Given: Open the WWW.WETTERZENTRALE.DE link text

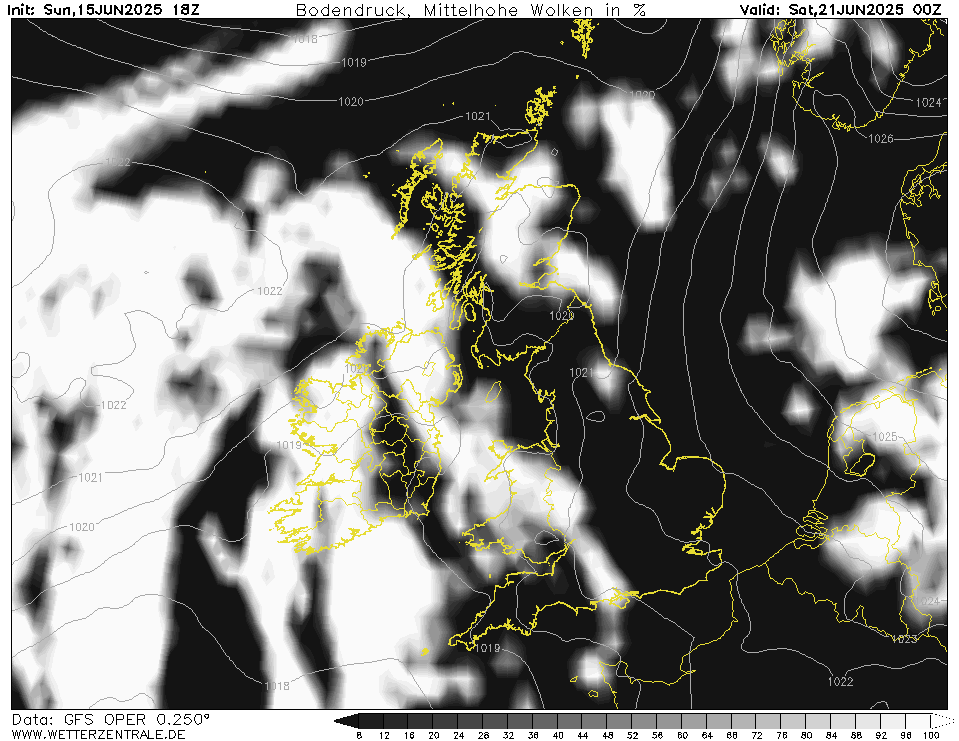Looking at the screenshot, I should pyautogui.click(x=98, y=734).
